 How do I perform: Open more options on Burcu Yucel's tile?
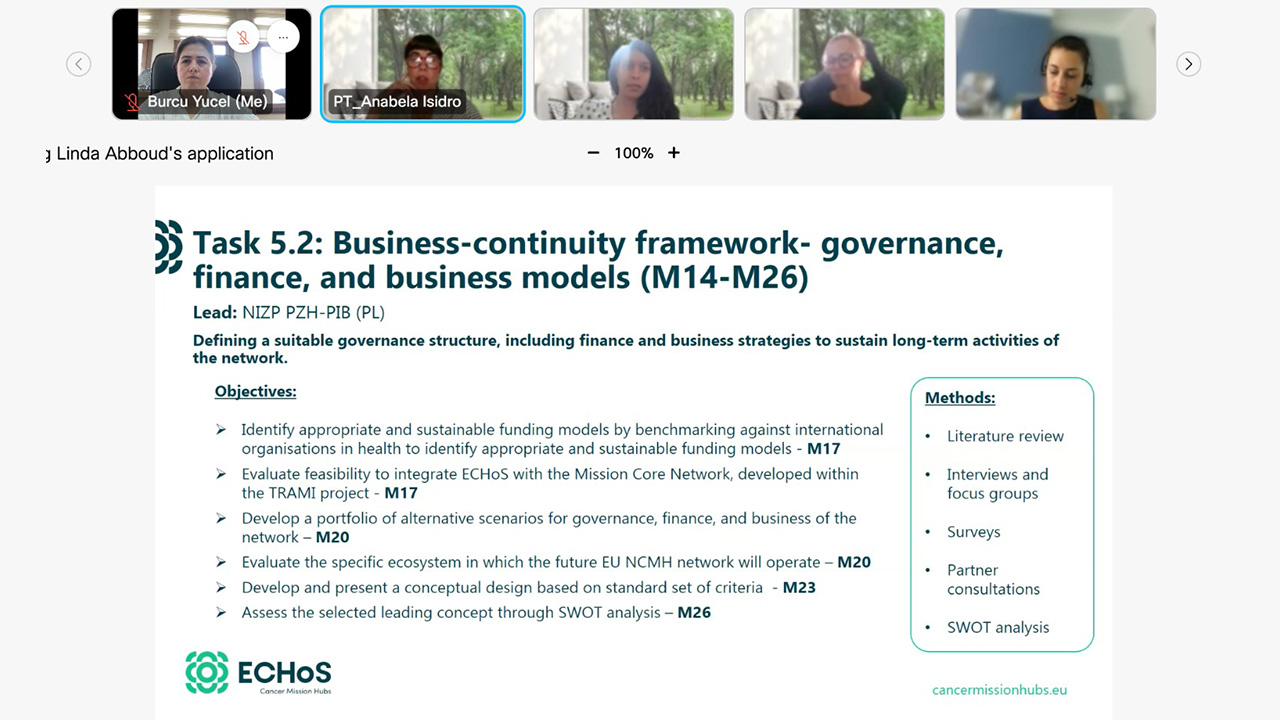[283, 37]
